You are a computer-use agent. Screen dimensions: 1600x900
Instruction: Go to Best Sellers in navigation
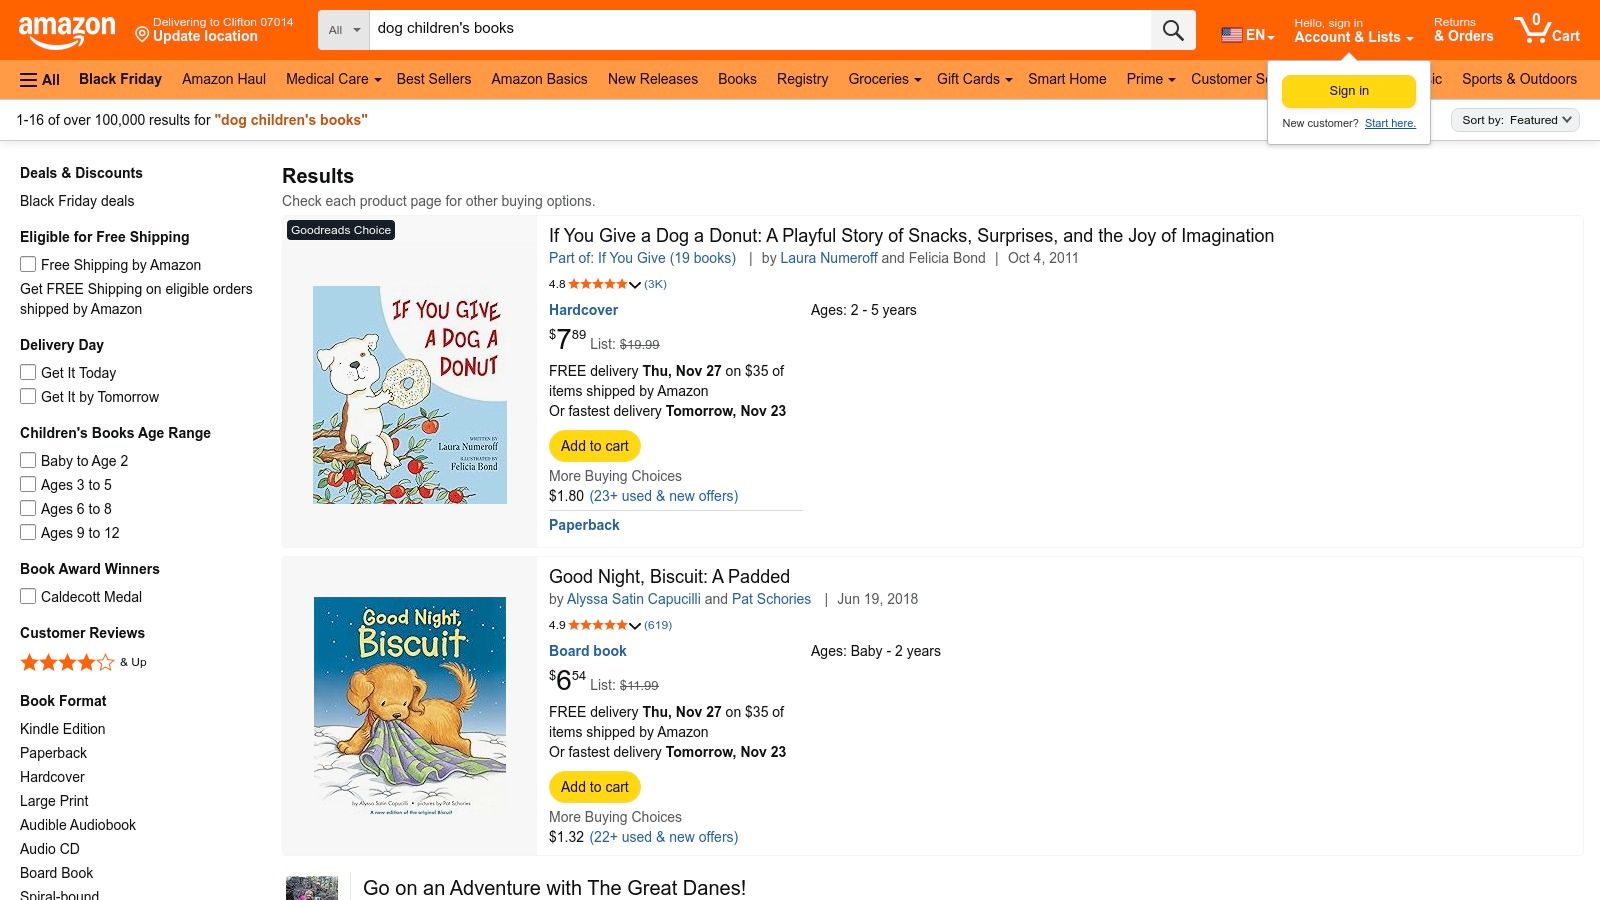click(x=433, y=79)
